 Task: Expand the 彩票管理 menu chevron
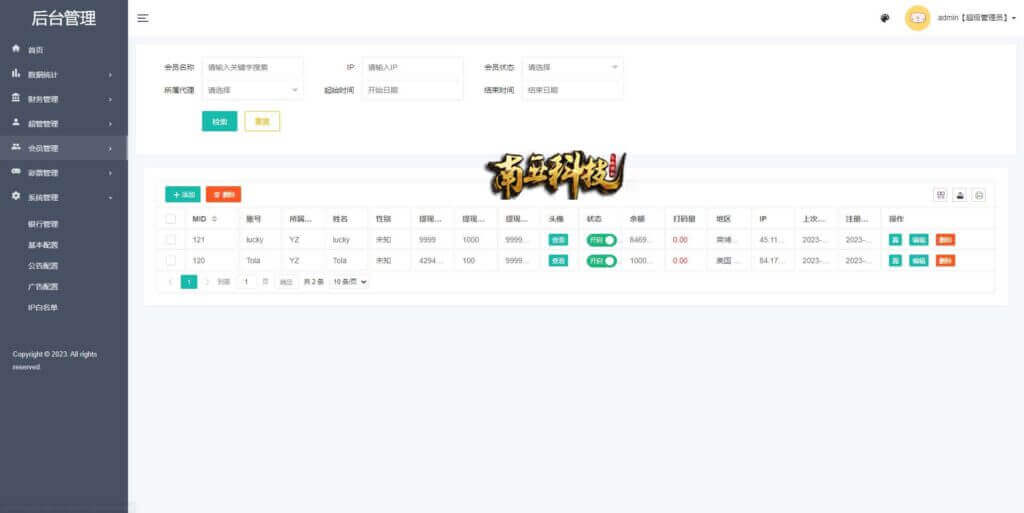[x=110, y=173]
